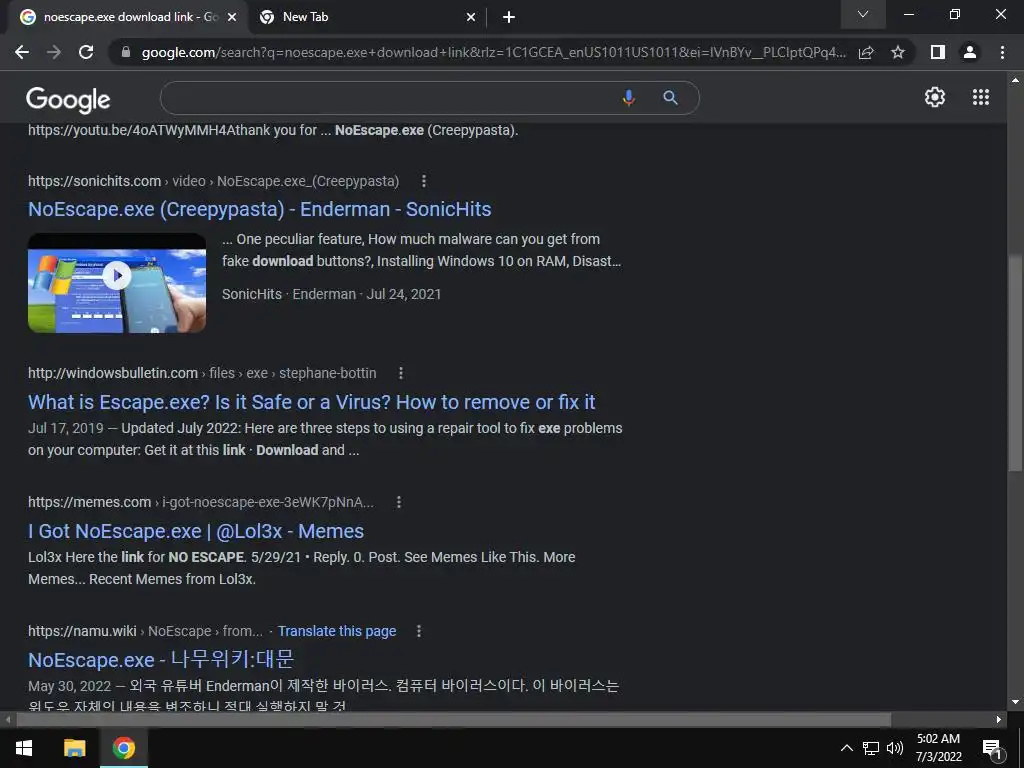This screenshot has width=1024, height=768.
Task: Show hidden system tray icons
Action: 846,748
